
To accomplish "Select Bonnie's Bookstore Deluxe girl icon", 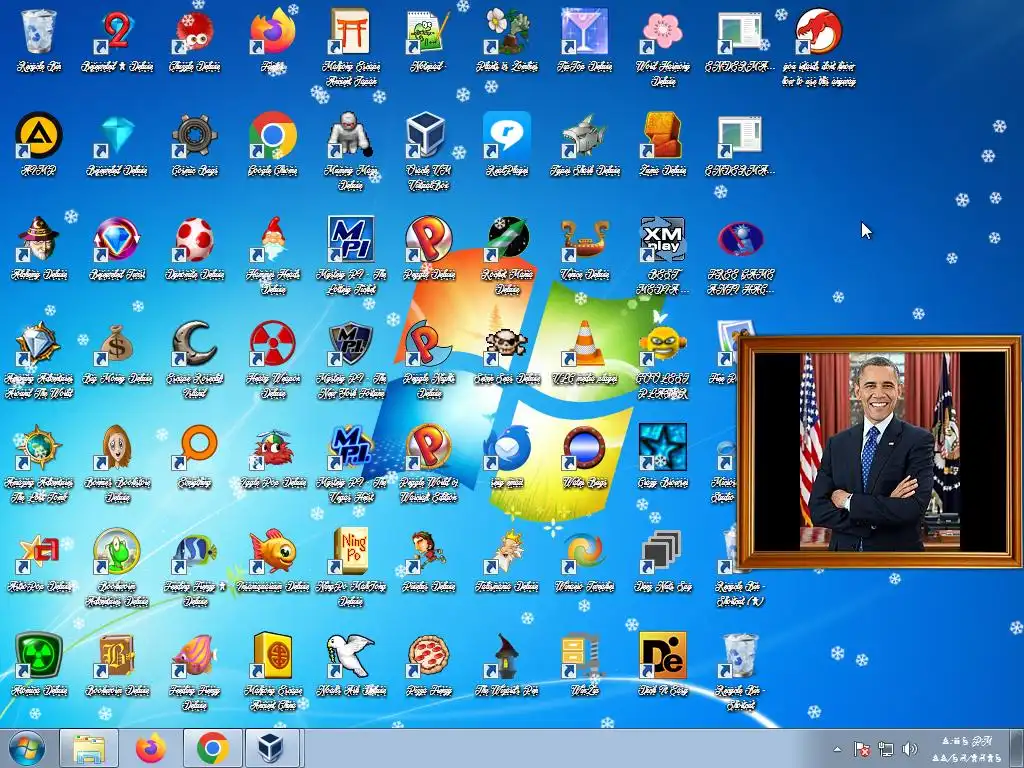I will coord(116,447).
